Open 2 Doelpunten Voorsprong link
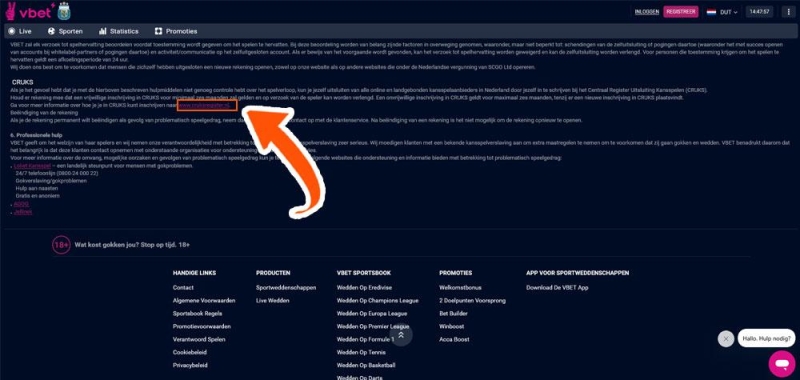This screenshot has height=380, width=800. (x=472, y=300)
